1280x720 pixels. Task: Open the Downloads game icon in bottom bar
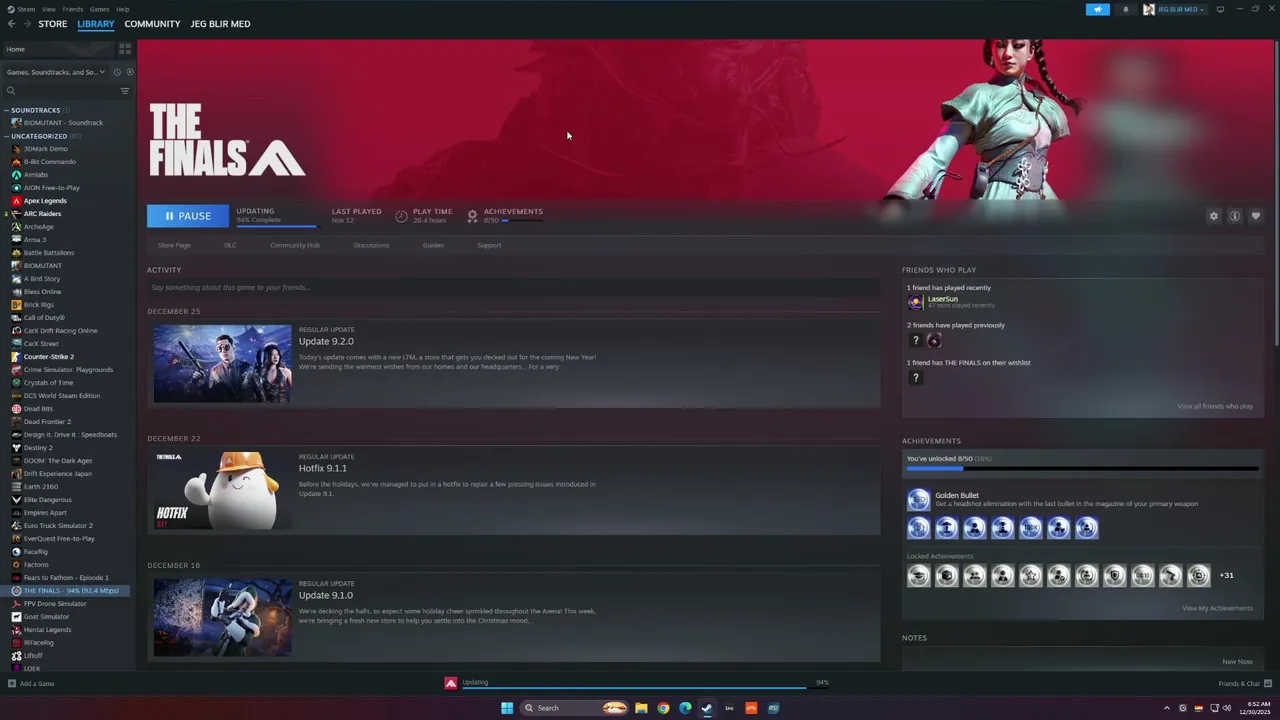coord(451,683)
